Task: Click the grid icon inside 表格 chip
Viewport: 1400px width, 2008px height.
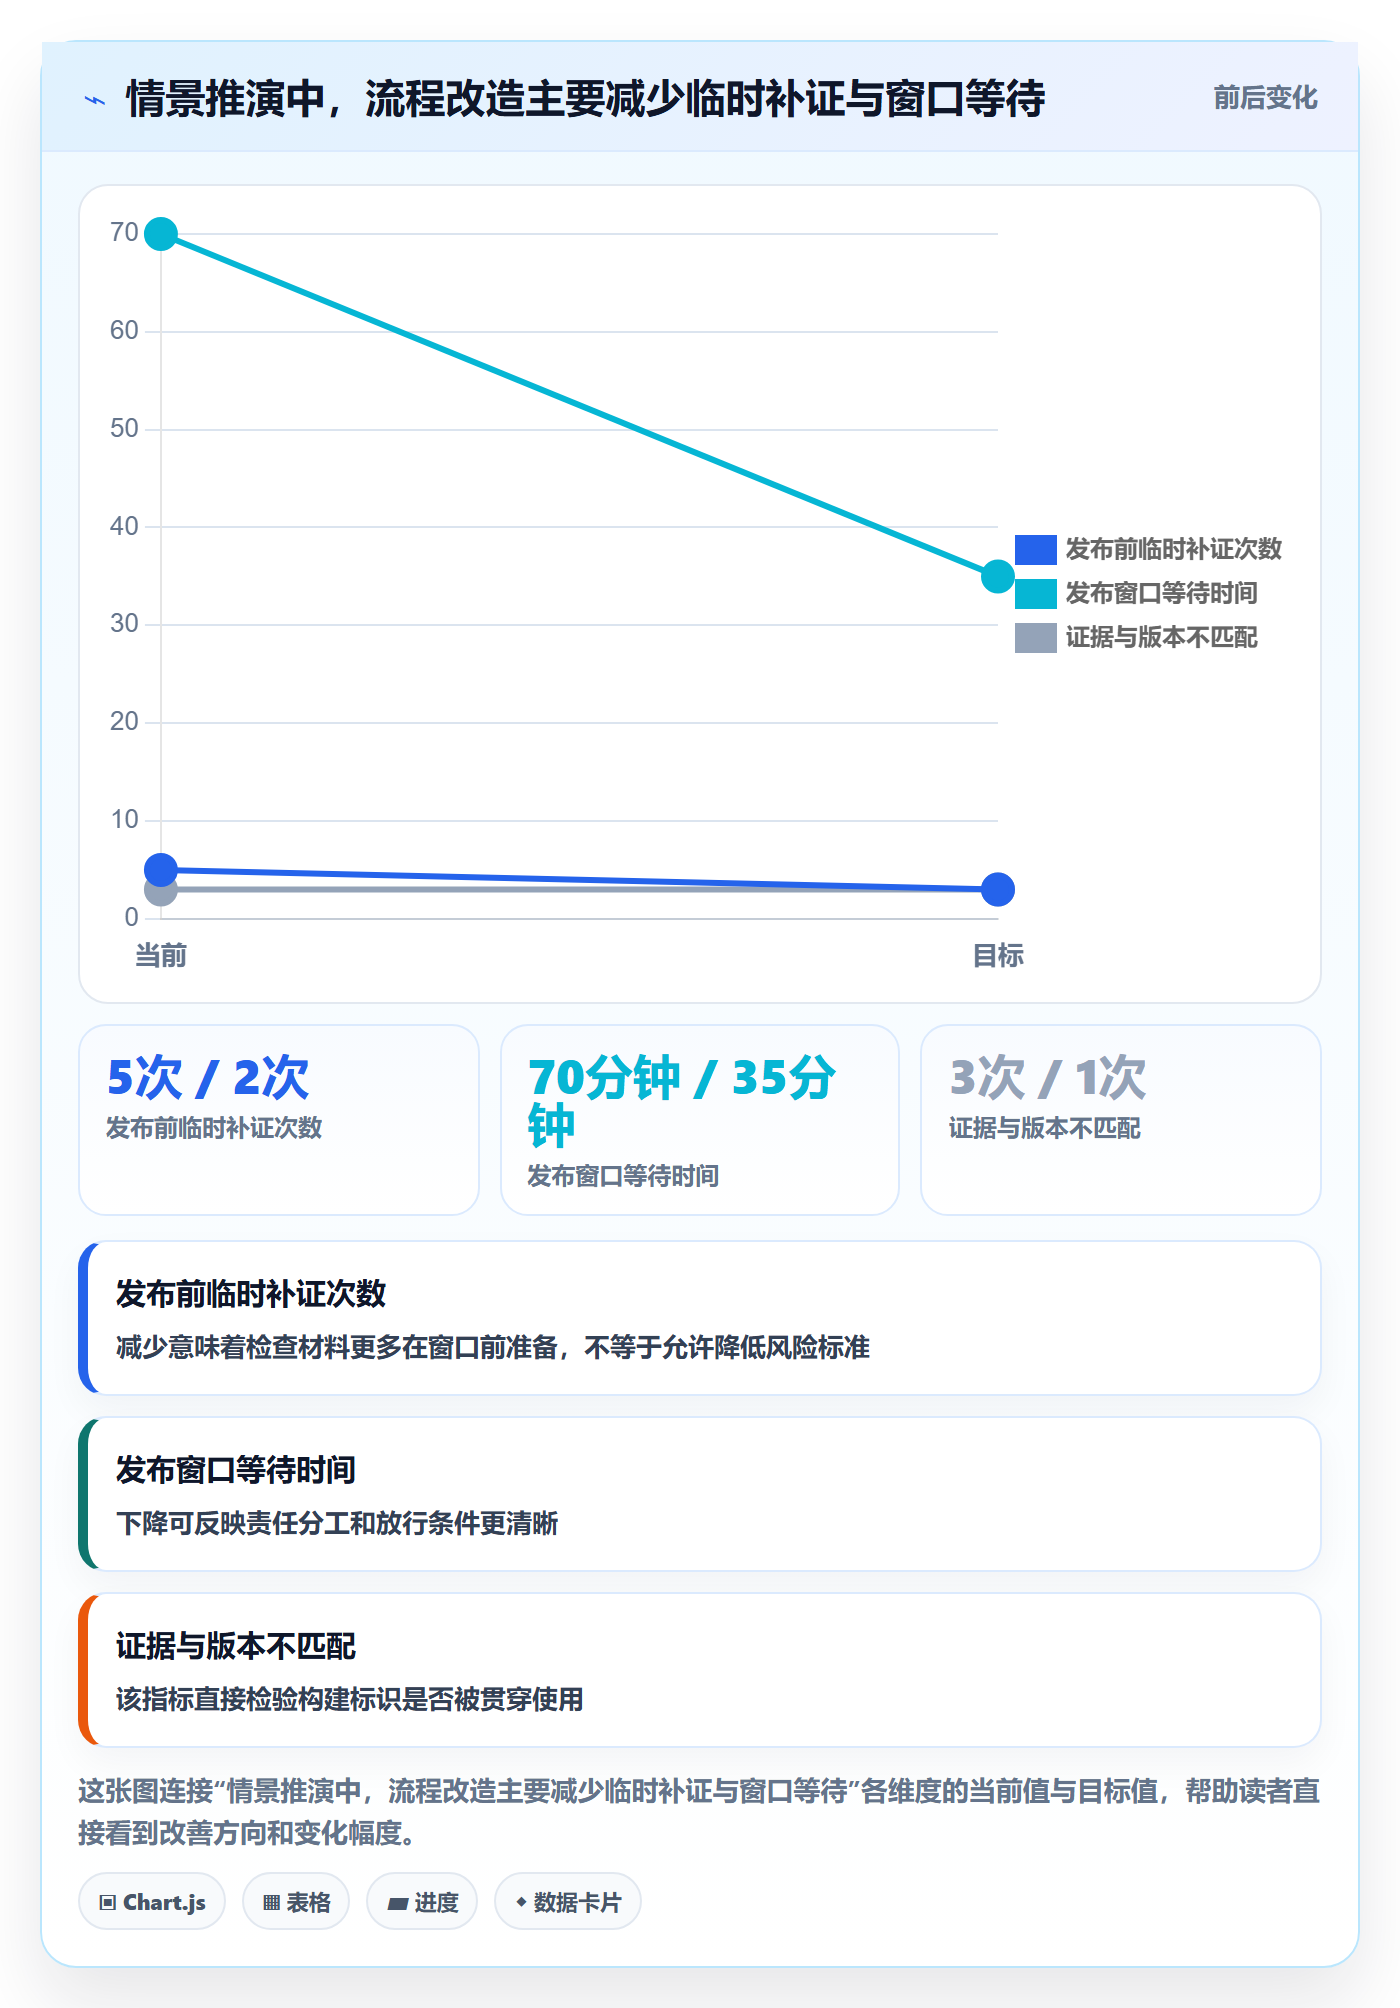Action: (x=272, y=1902)
